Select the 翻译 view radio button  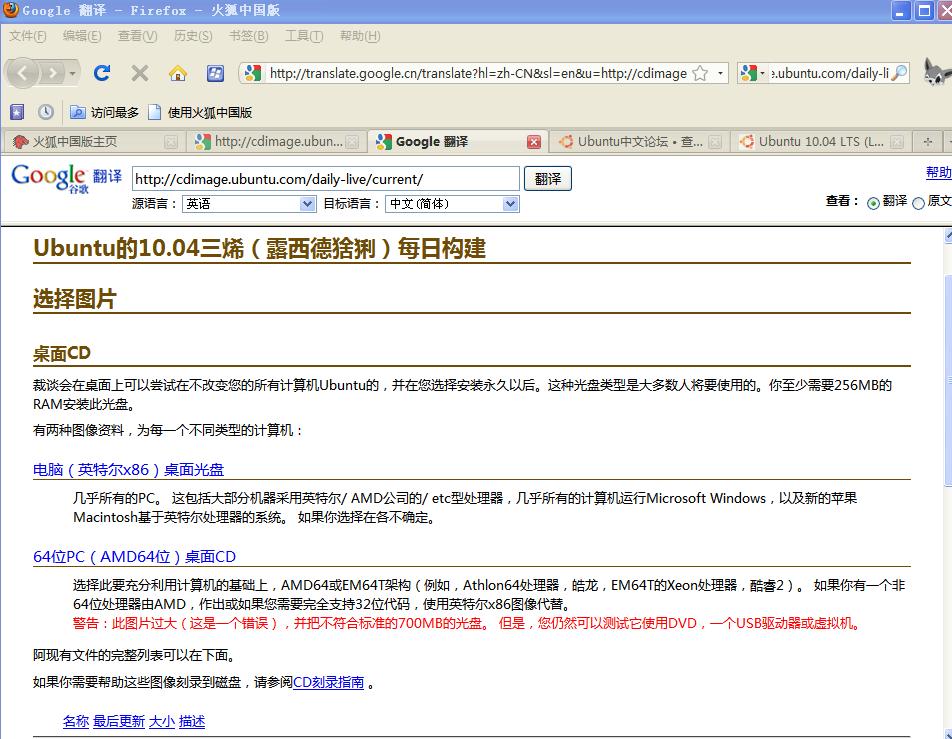click(x=873, y=203)
